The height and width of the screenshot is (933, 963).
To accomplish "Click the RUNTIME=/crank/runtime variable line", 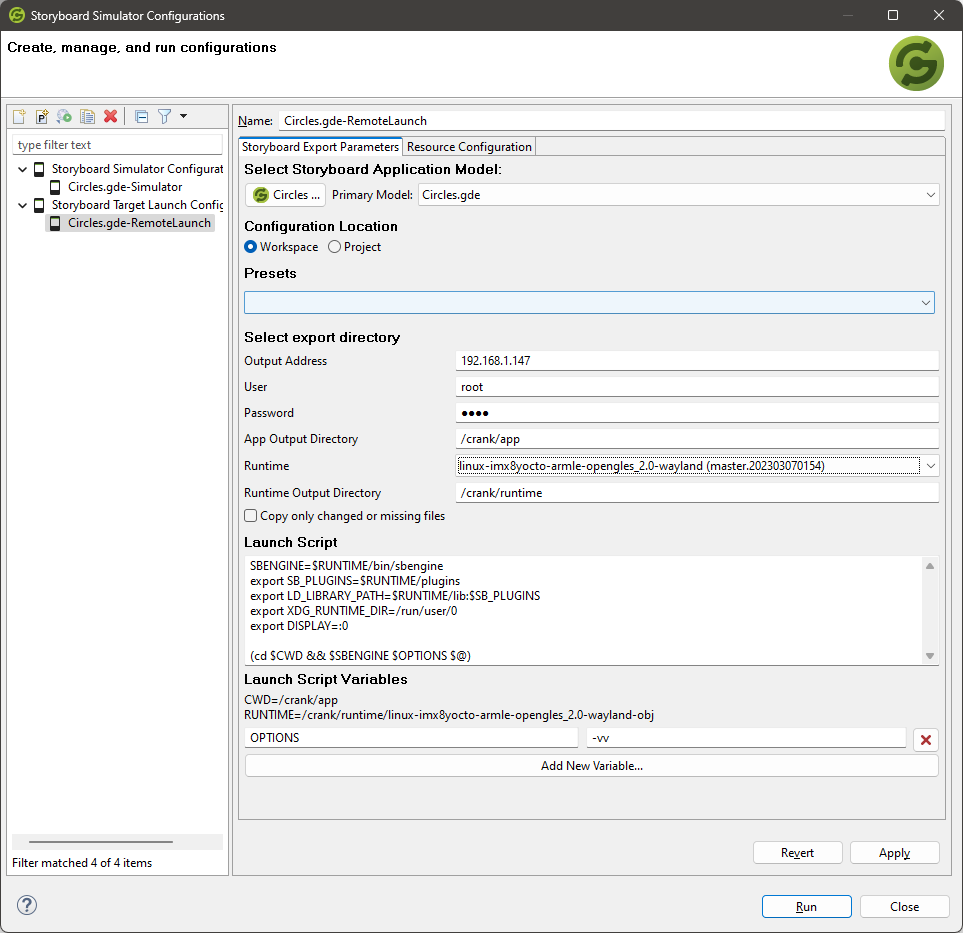I will pyautogui.click(x=449, y=715).
